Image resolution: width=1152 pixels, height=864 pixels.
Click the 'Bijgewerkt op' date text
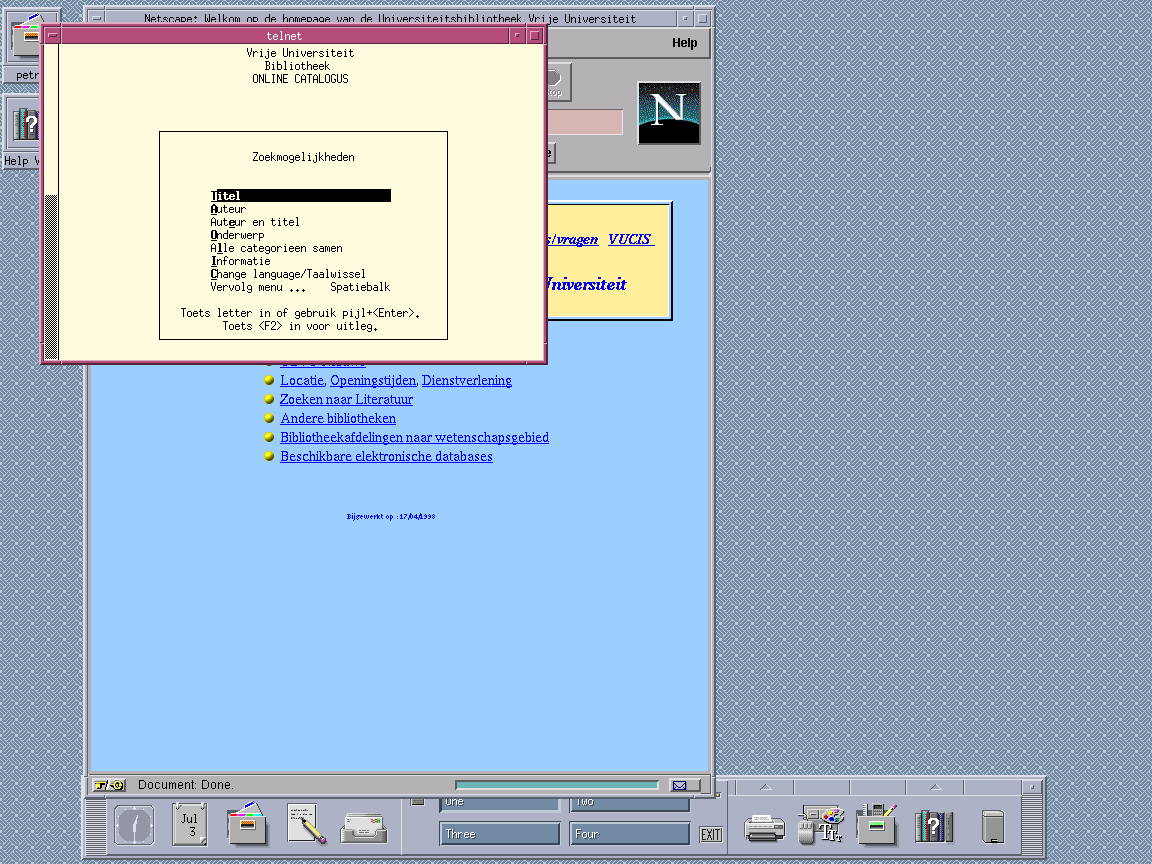391,516
